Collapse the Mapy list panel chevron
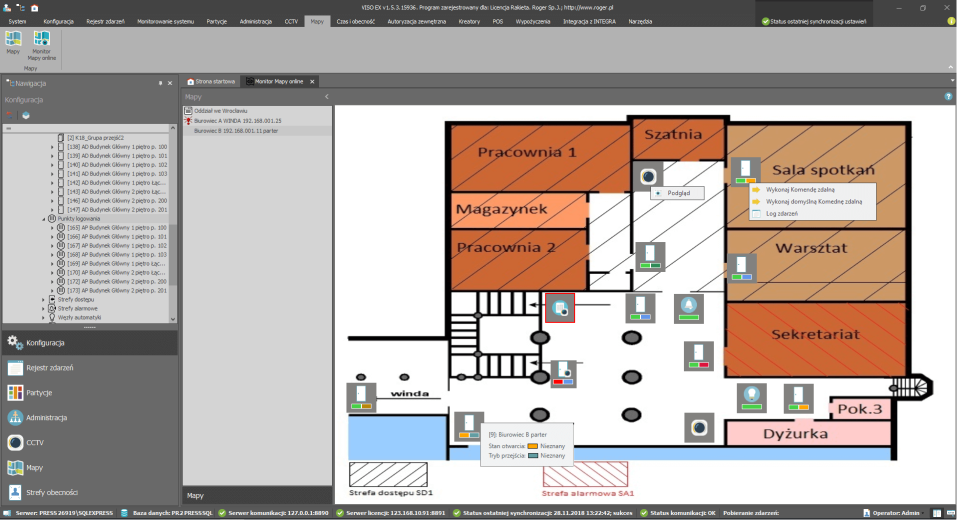Screen dimensions: 963x520 327,97
